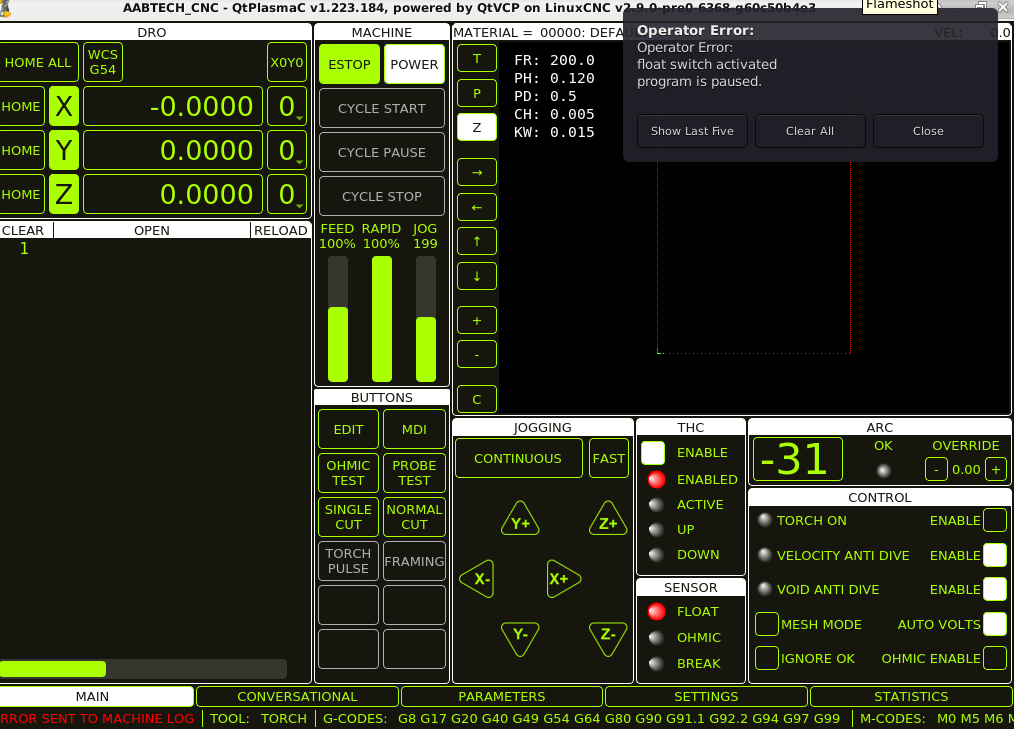
Task: Jog X- axis arrow
Action: [477, 579]
